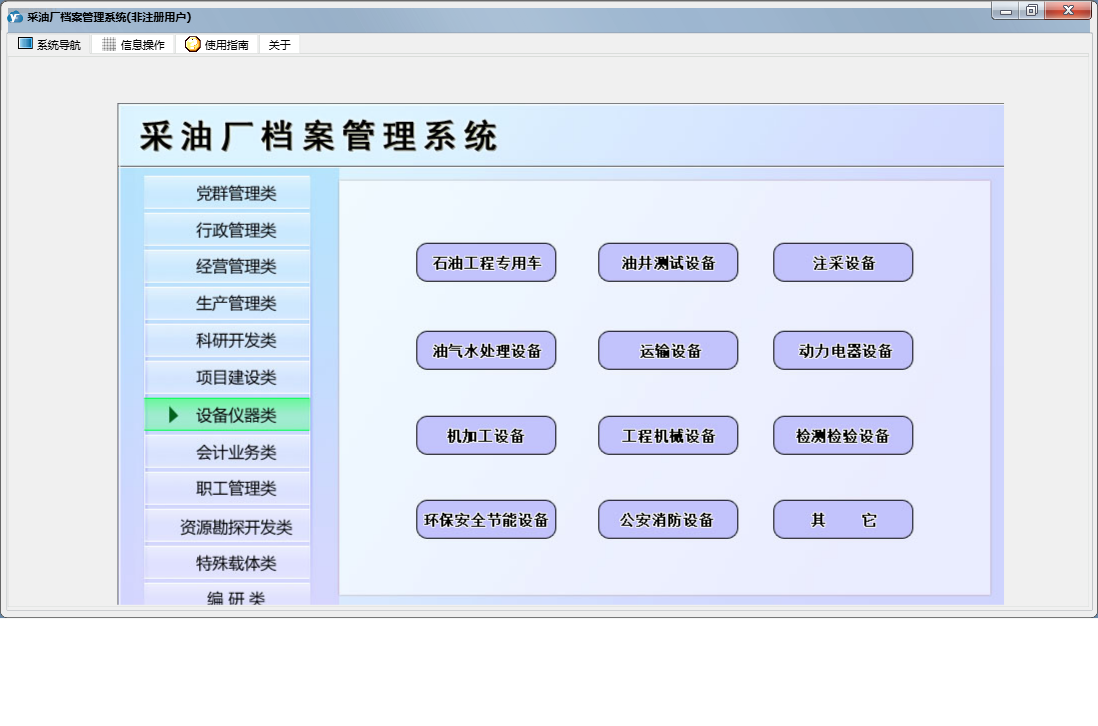Open the 信息操作 menu

tap(134, 44)
